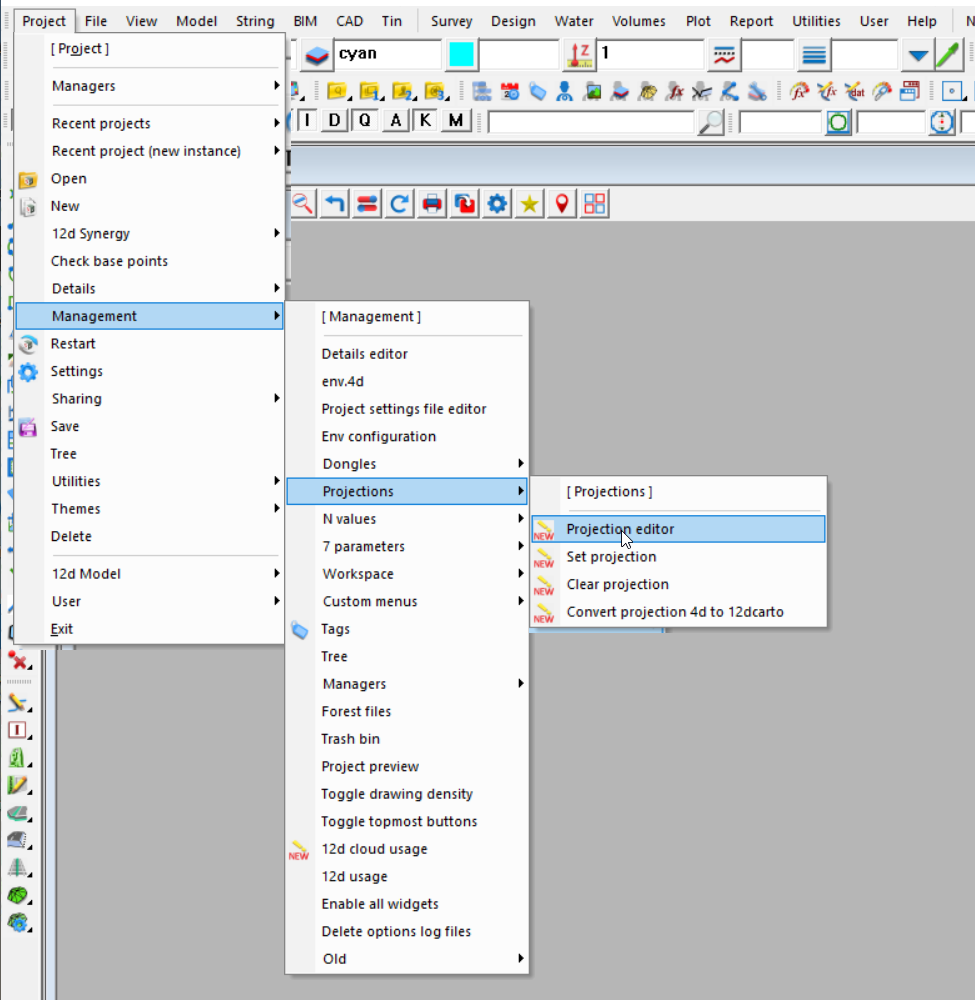
Task: Toggle the M snap button
Action: pos(456,121)
